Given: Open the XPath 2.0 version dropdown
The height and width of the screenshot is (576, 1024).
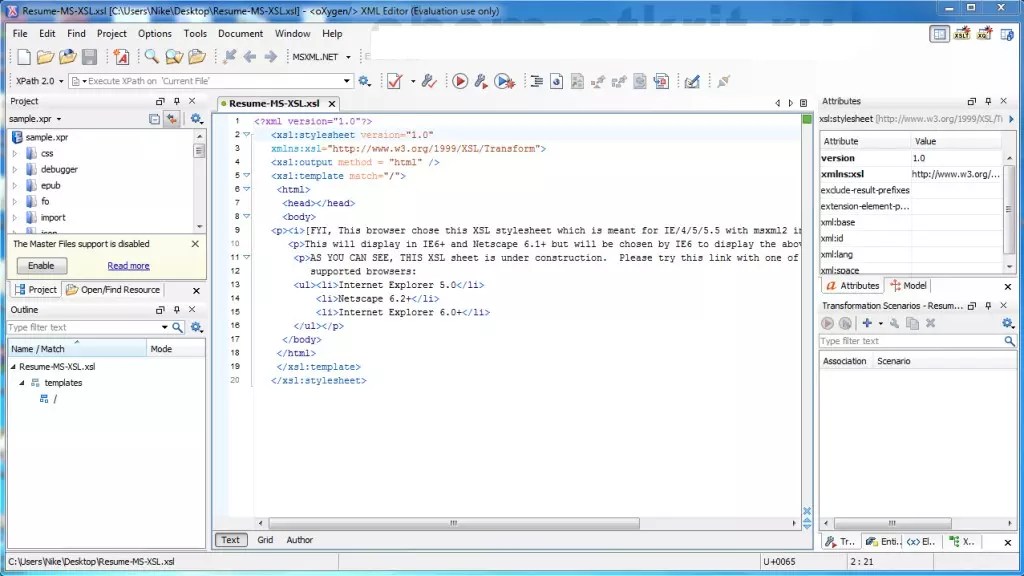Looking at the screenshot, I should [61, 81].
